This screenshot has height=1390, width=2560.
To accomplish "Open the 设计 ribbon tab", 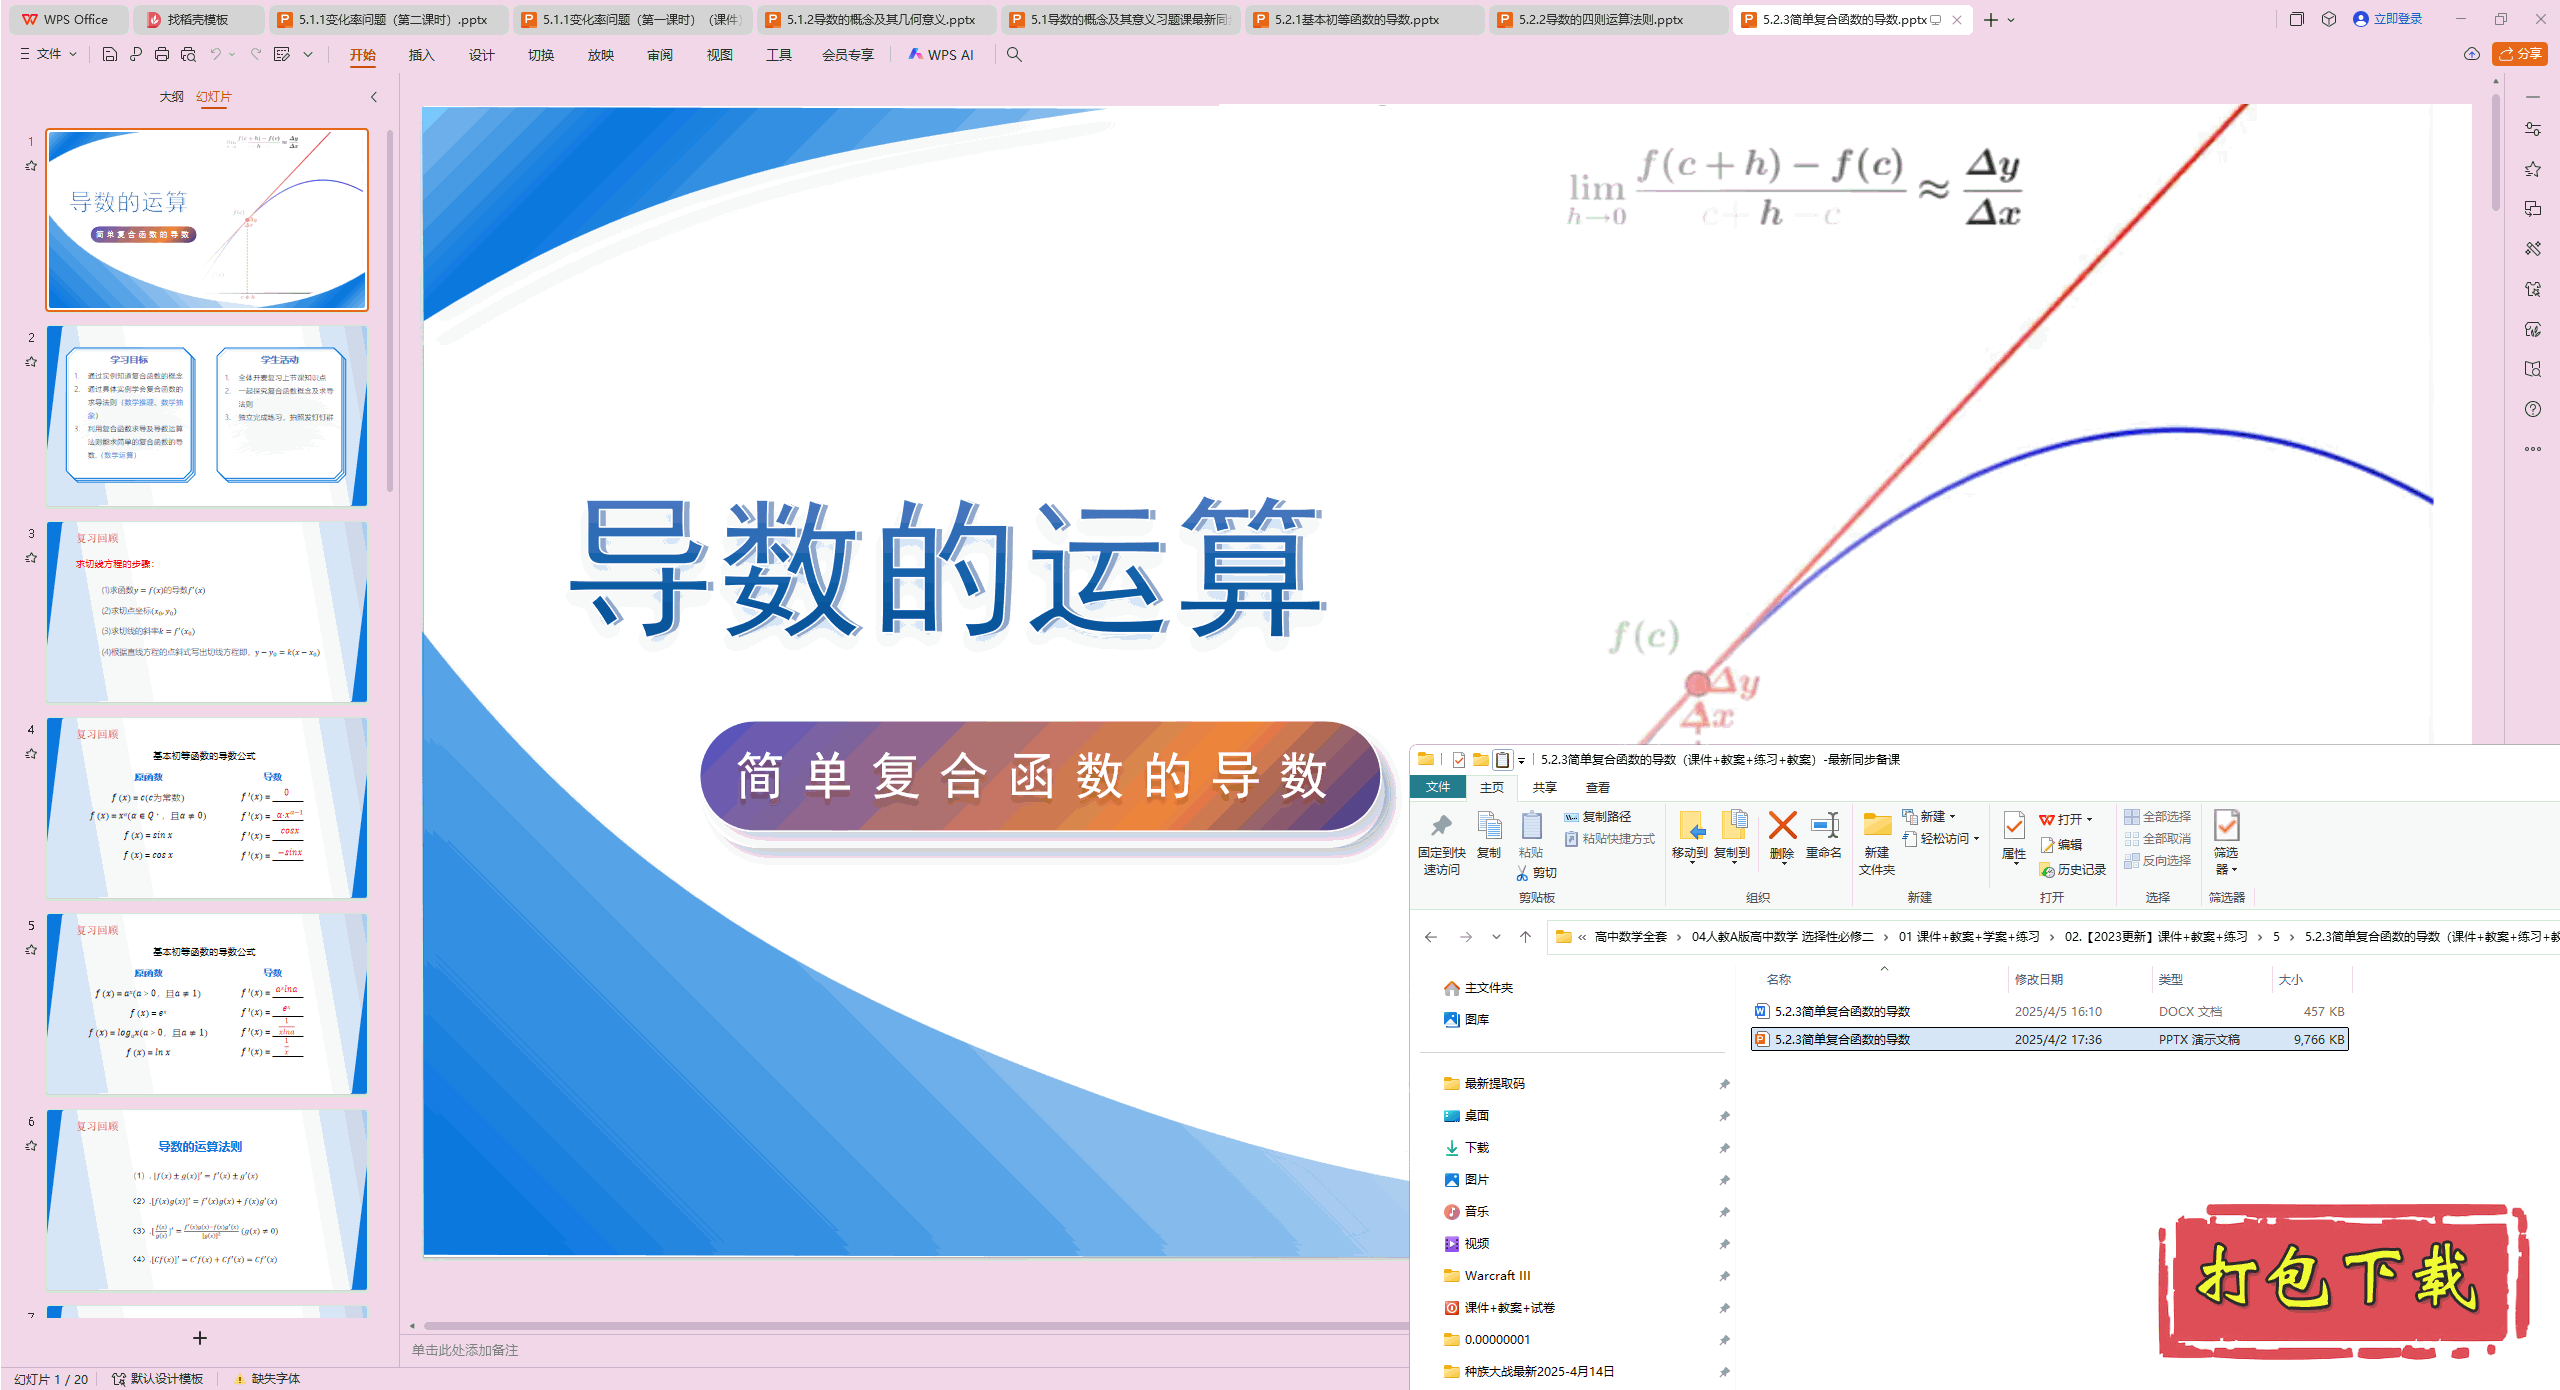I will [482, 55].
